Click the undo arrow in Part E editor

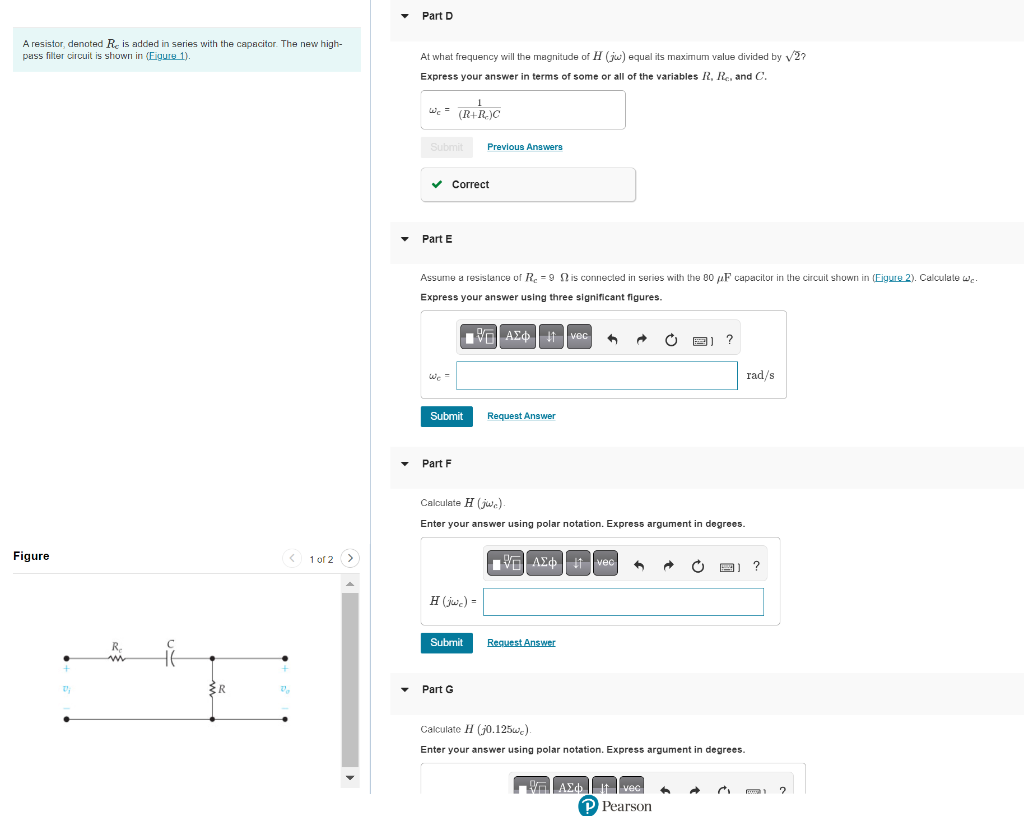(x=612, y=339)
